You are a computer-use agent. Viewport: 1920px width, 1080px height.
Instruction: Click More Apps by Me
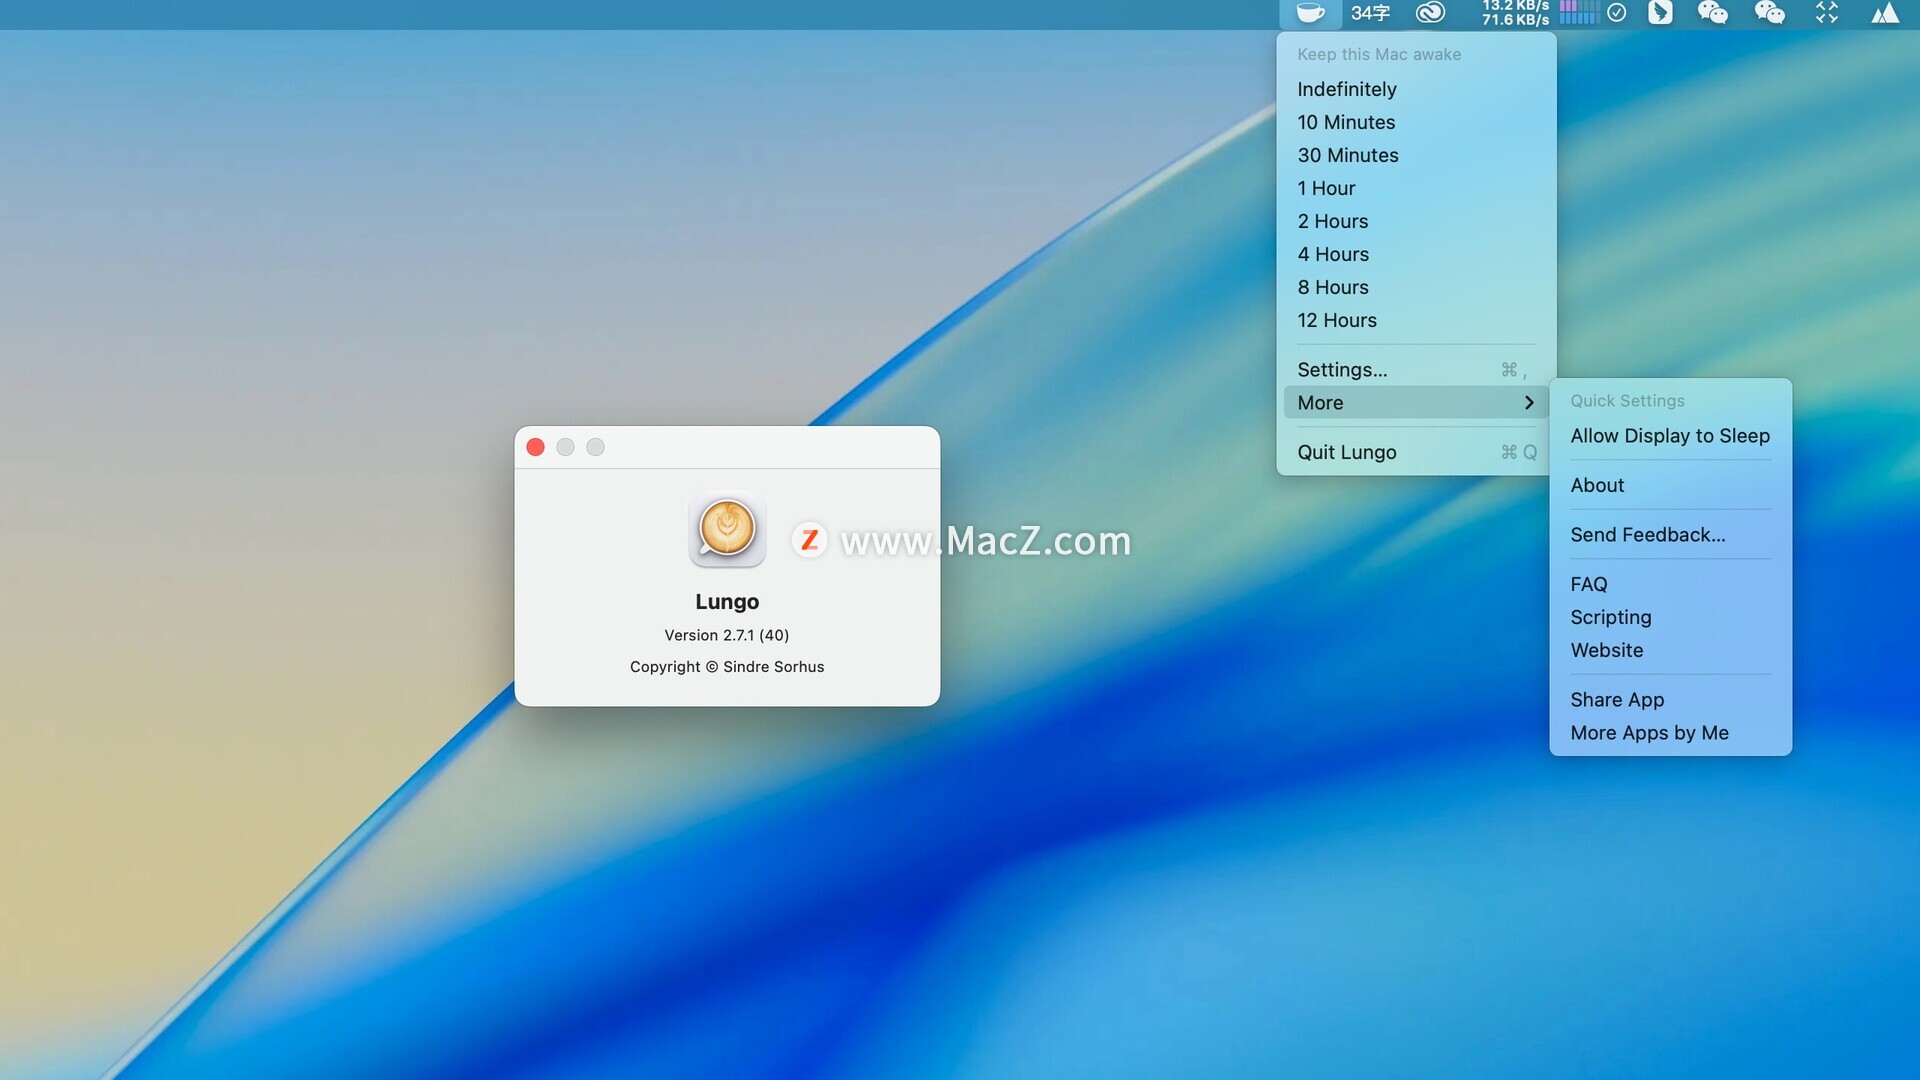(x=1649, y=733)
